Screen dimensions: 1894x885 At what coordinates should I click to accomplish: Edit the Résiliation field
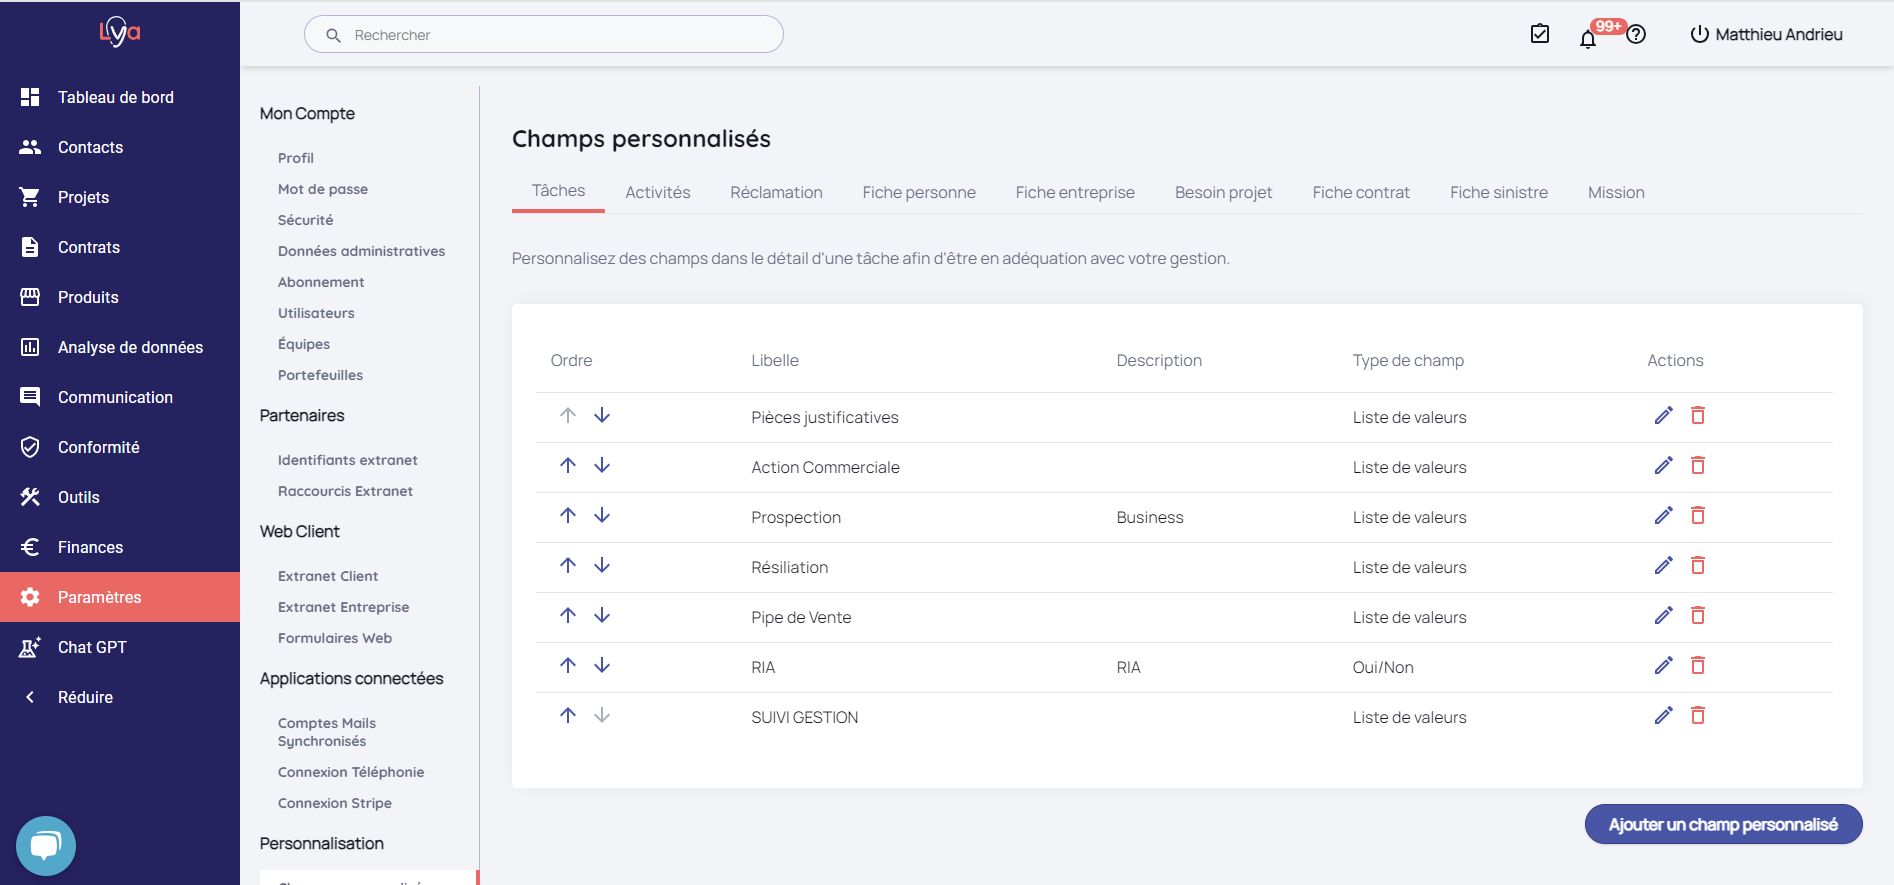1664,565
